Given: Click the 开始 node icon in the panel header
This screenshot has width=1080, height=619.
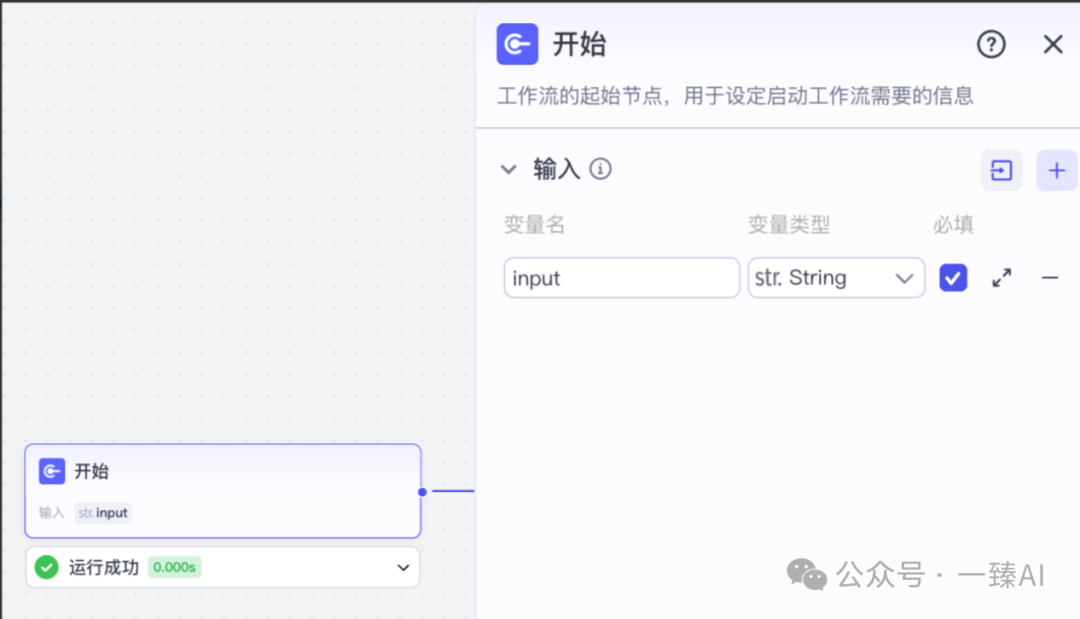Looking at the screenshot, I should (516, 44).
